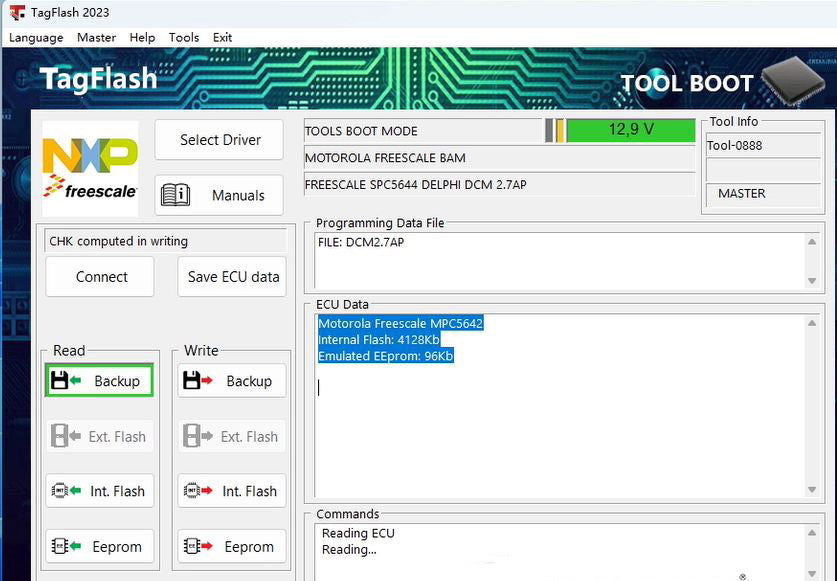
Task: Click Commands scrollbar up arrow
Action: (812, 532)
